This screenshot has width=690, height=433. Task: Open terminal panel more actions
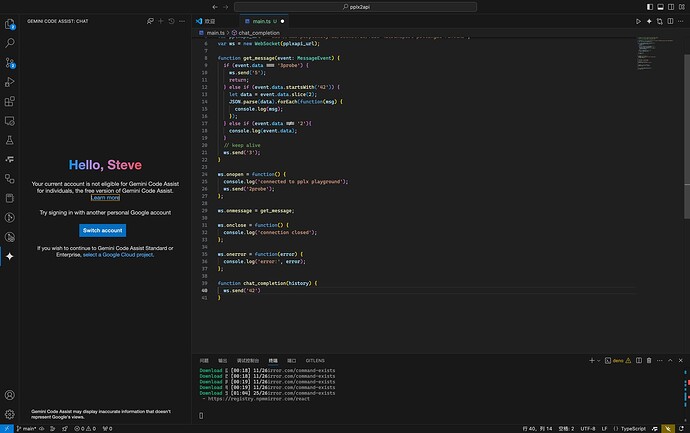660,360
